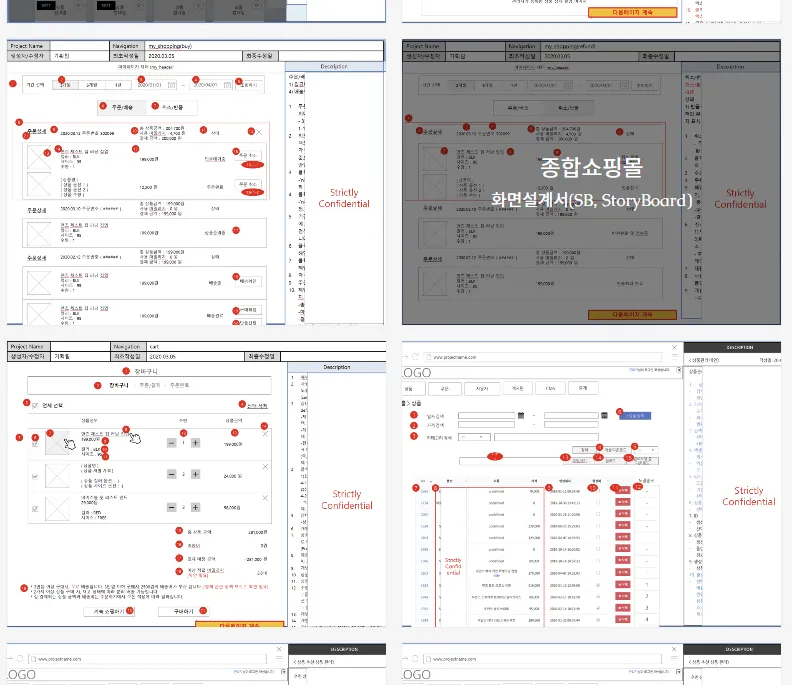This screenshot has width=792, height=685.
Task: Toggle checkbox of second cart item
Action: pyautogui.click(x=35, y=476)
